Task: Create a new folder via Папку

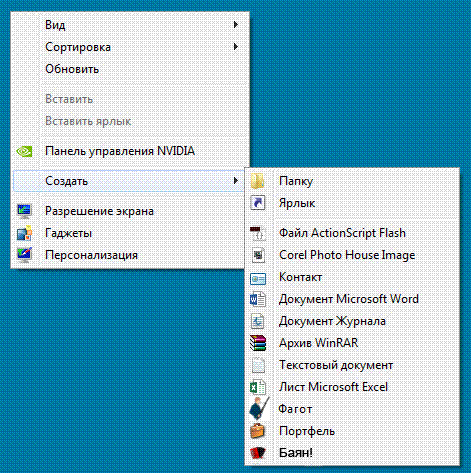Action: tap(352, 181)
